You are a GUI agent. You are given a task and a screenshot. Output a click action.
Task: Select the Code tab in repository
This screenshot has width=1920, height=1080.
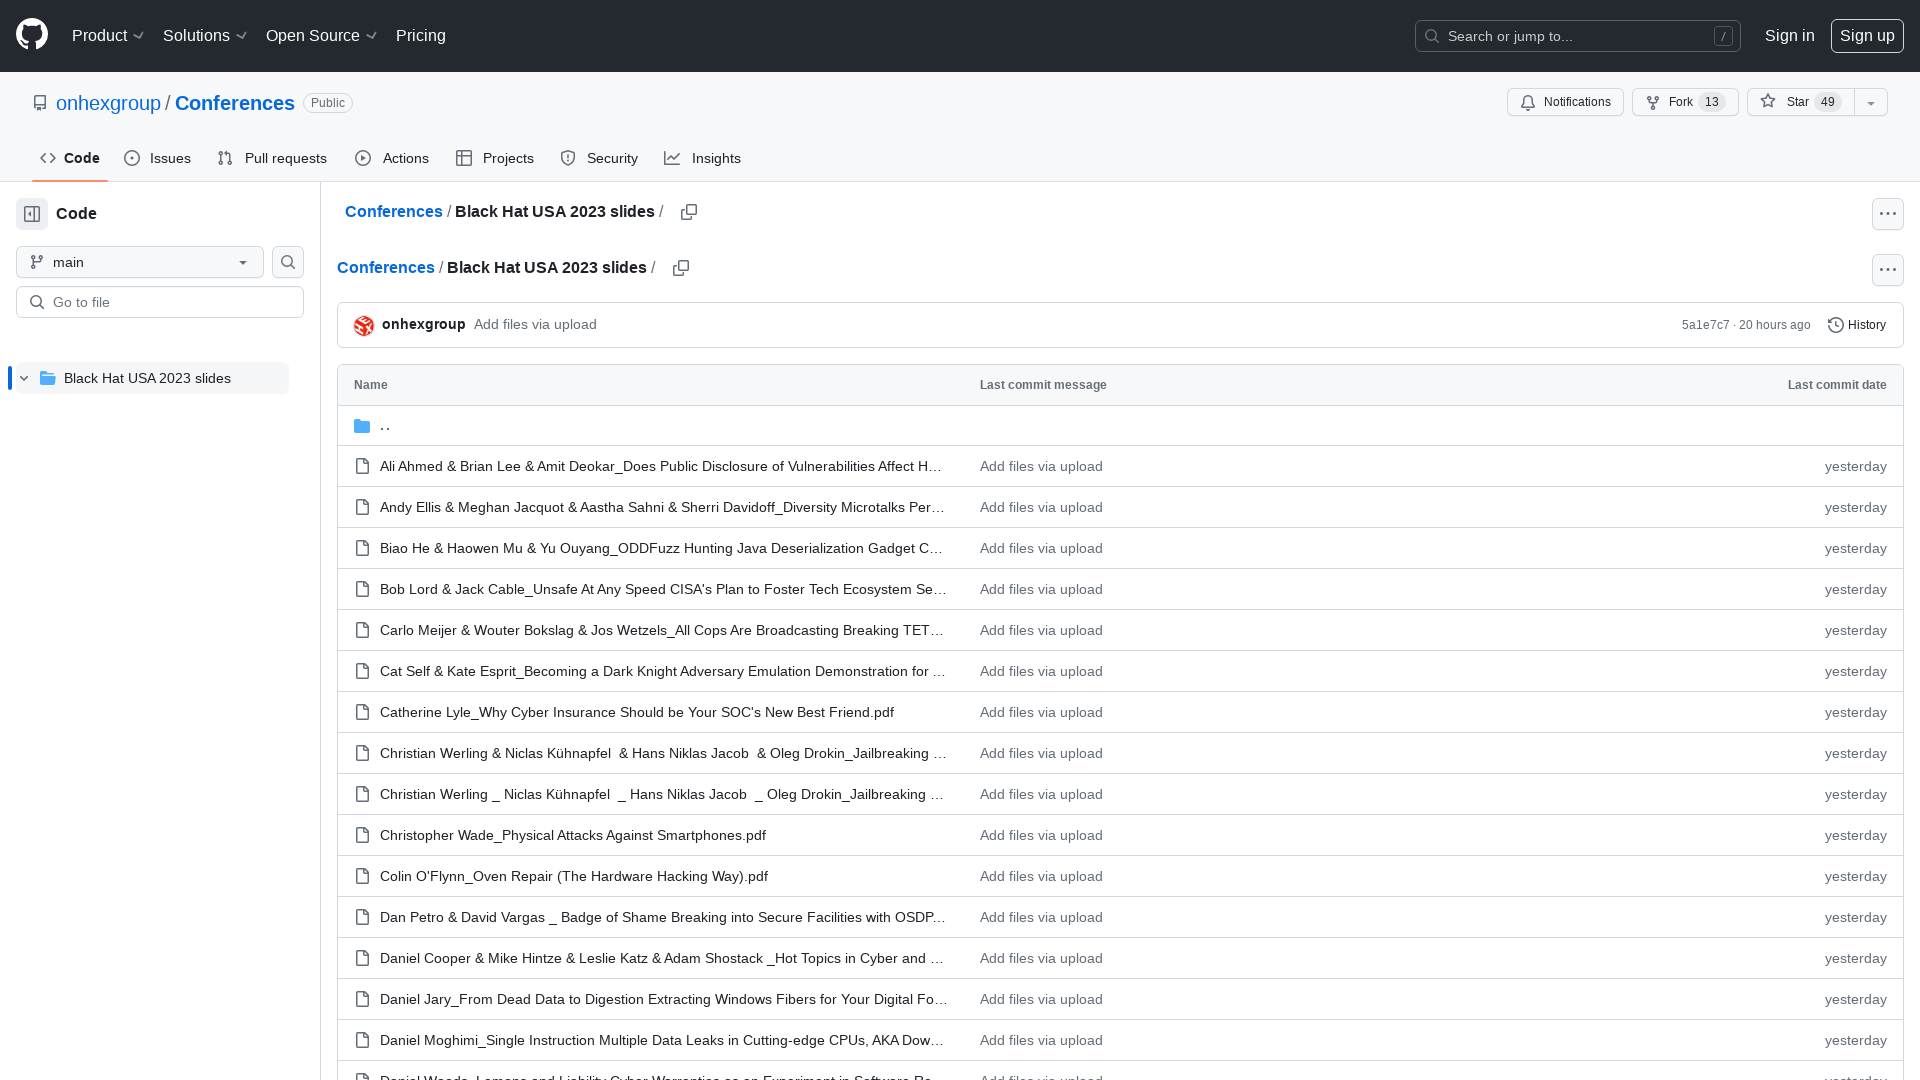pyautogui.click(x=69, y=158)
